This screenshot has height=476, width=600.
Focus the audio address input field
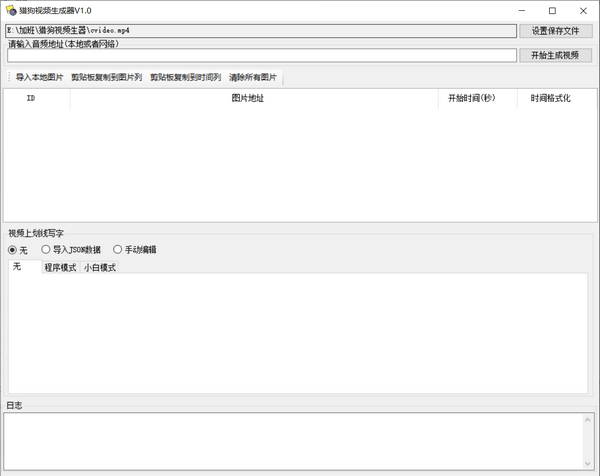[262, 55]
